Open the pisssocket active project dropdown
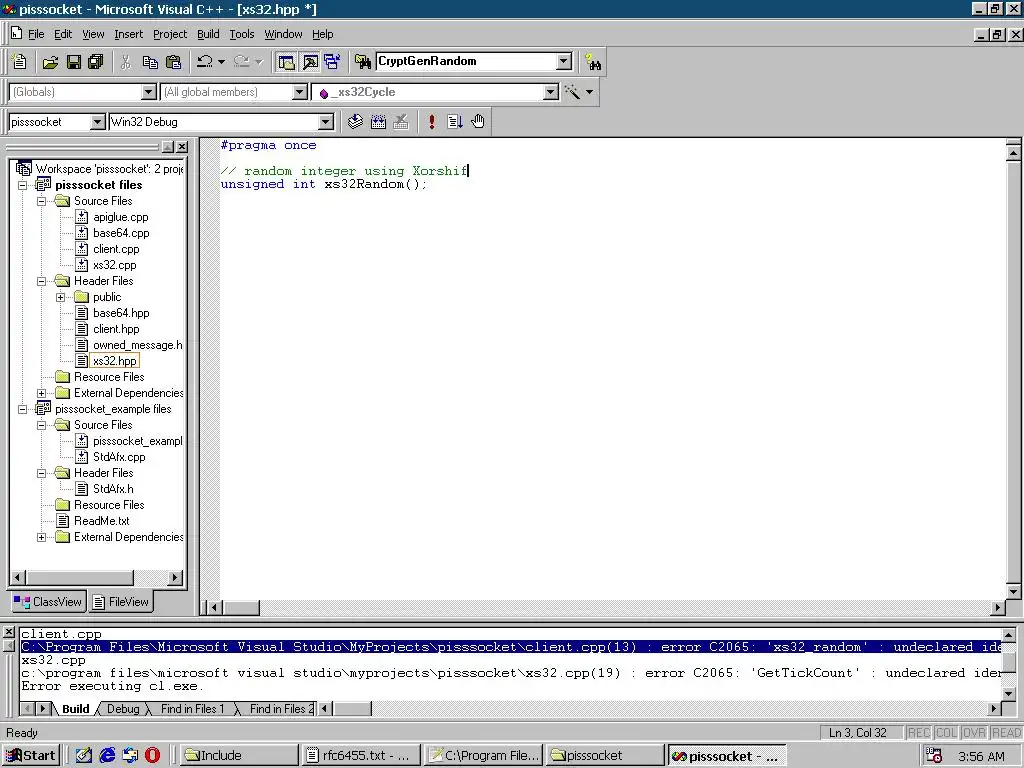This screenshot has height=768, width=1024. click(x=97, y=121)
